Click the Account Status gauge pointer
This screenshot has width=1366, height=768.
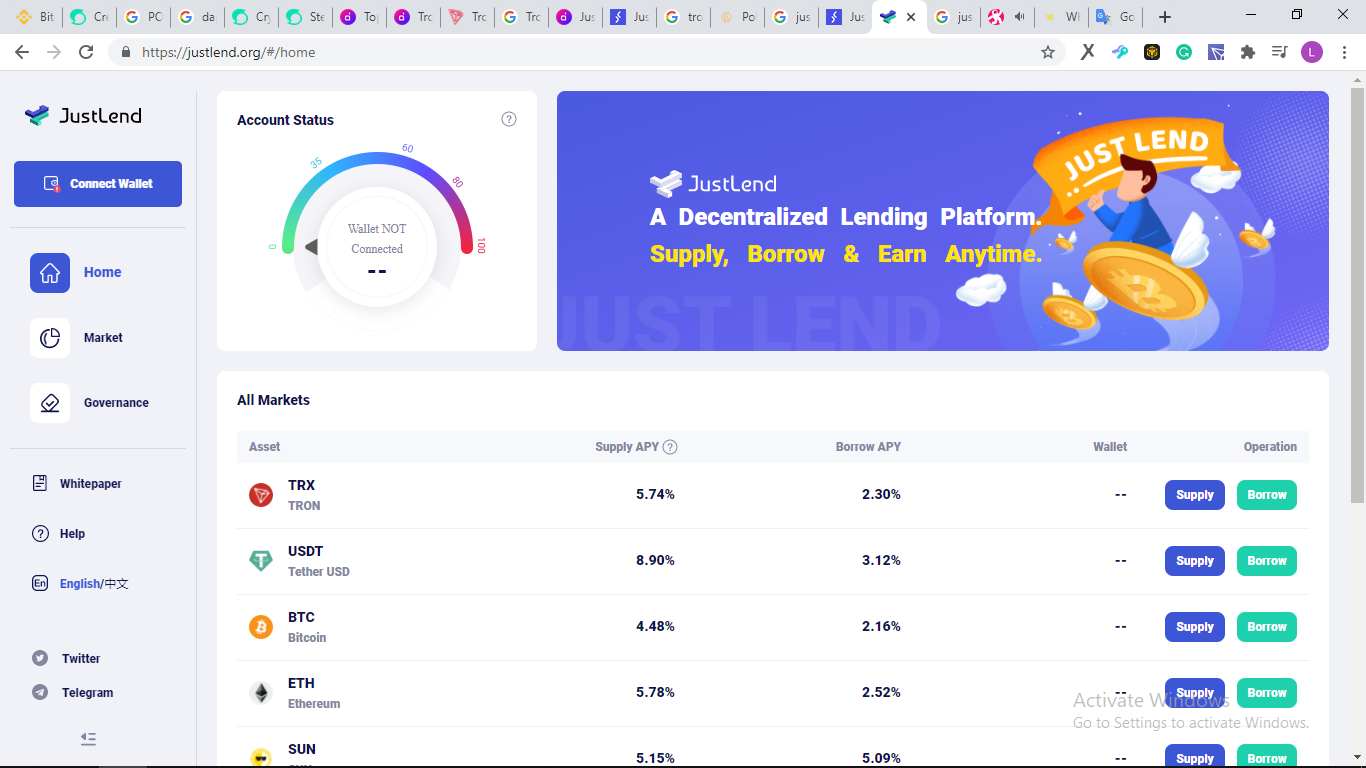(311, 247)
